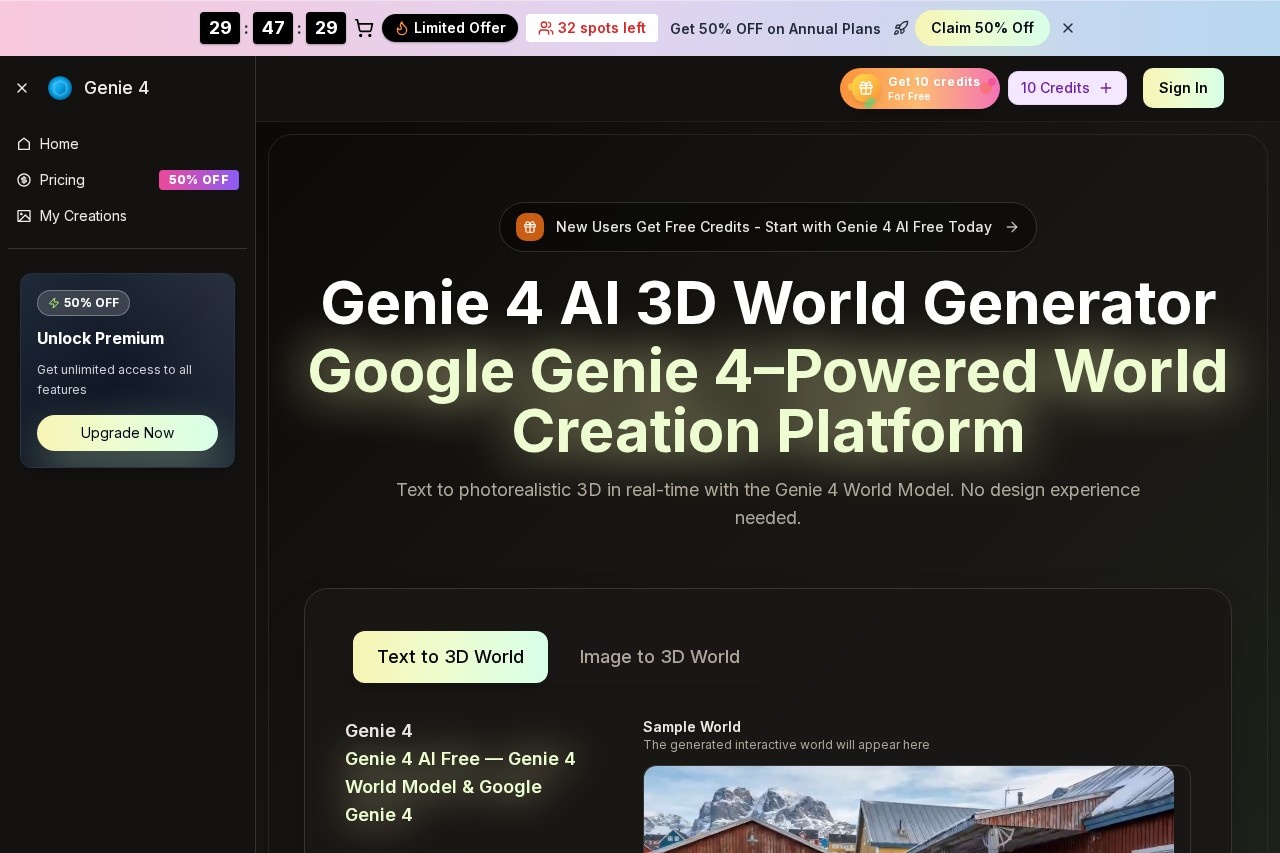Click the Genie 4 AI 3D World Generator heading

coord(768,303)
